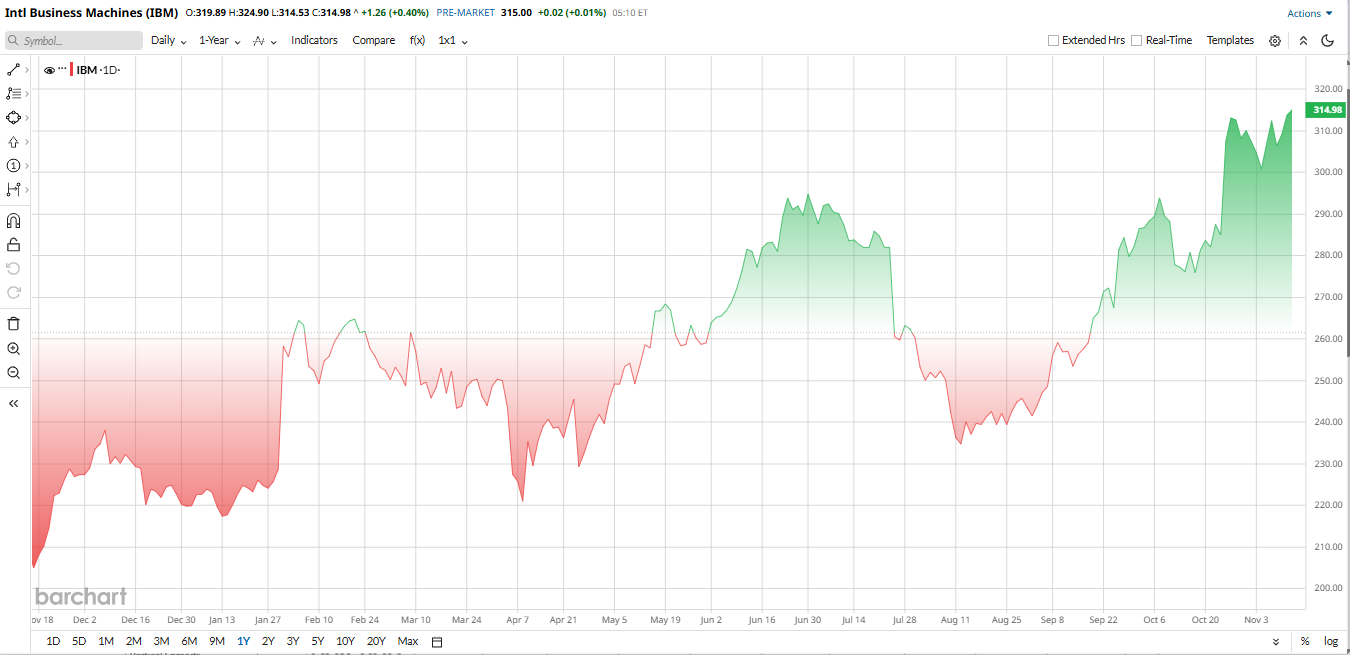Image resolution: width=1350 pixels, height=655 pixels.
Task: Select the 3M range
Action: (161, 642)
